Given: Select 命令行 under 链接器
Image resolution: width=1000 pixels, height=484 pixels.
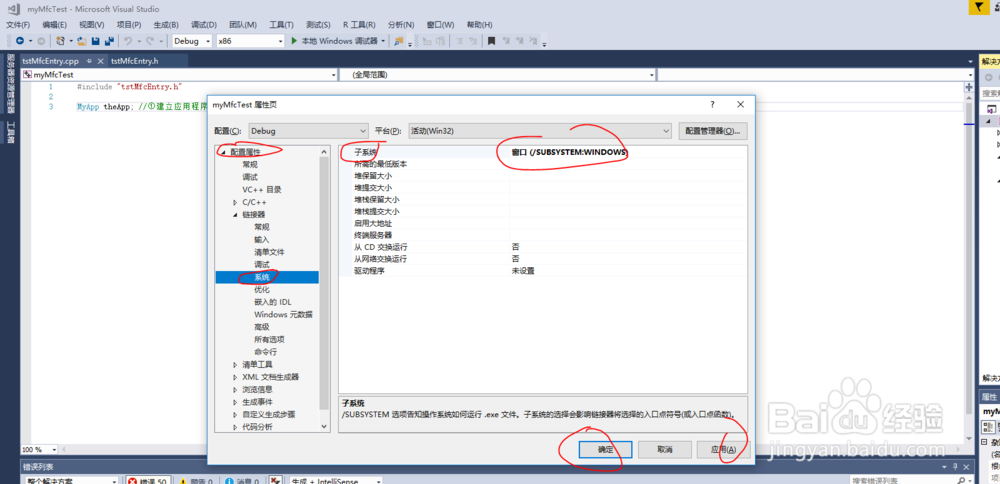Looking at the screenshot, I should tap(265, 352).
